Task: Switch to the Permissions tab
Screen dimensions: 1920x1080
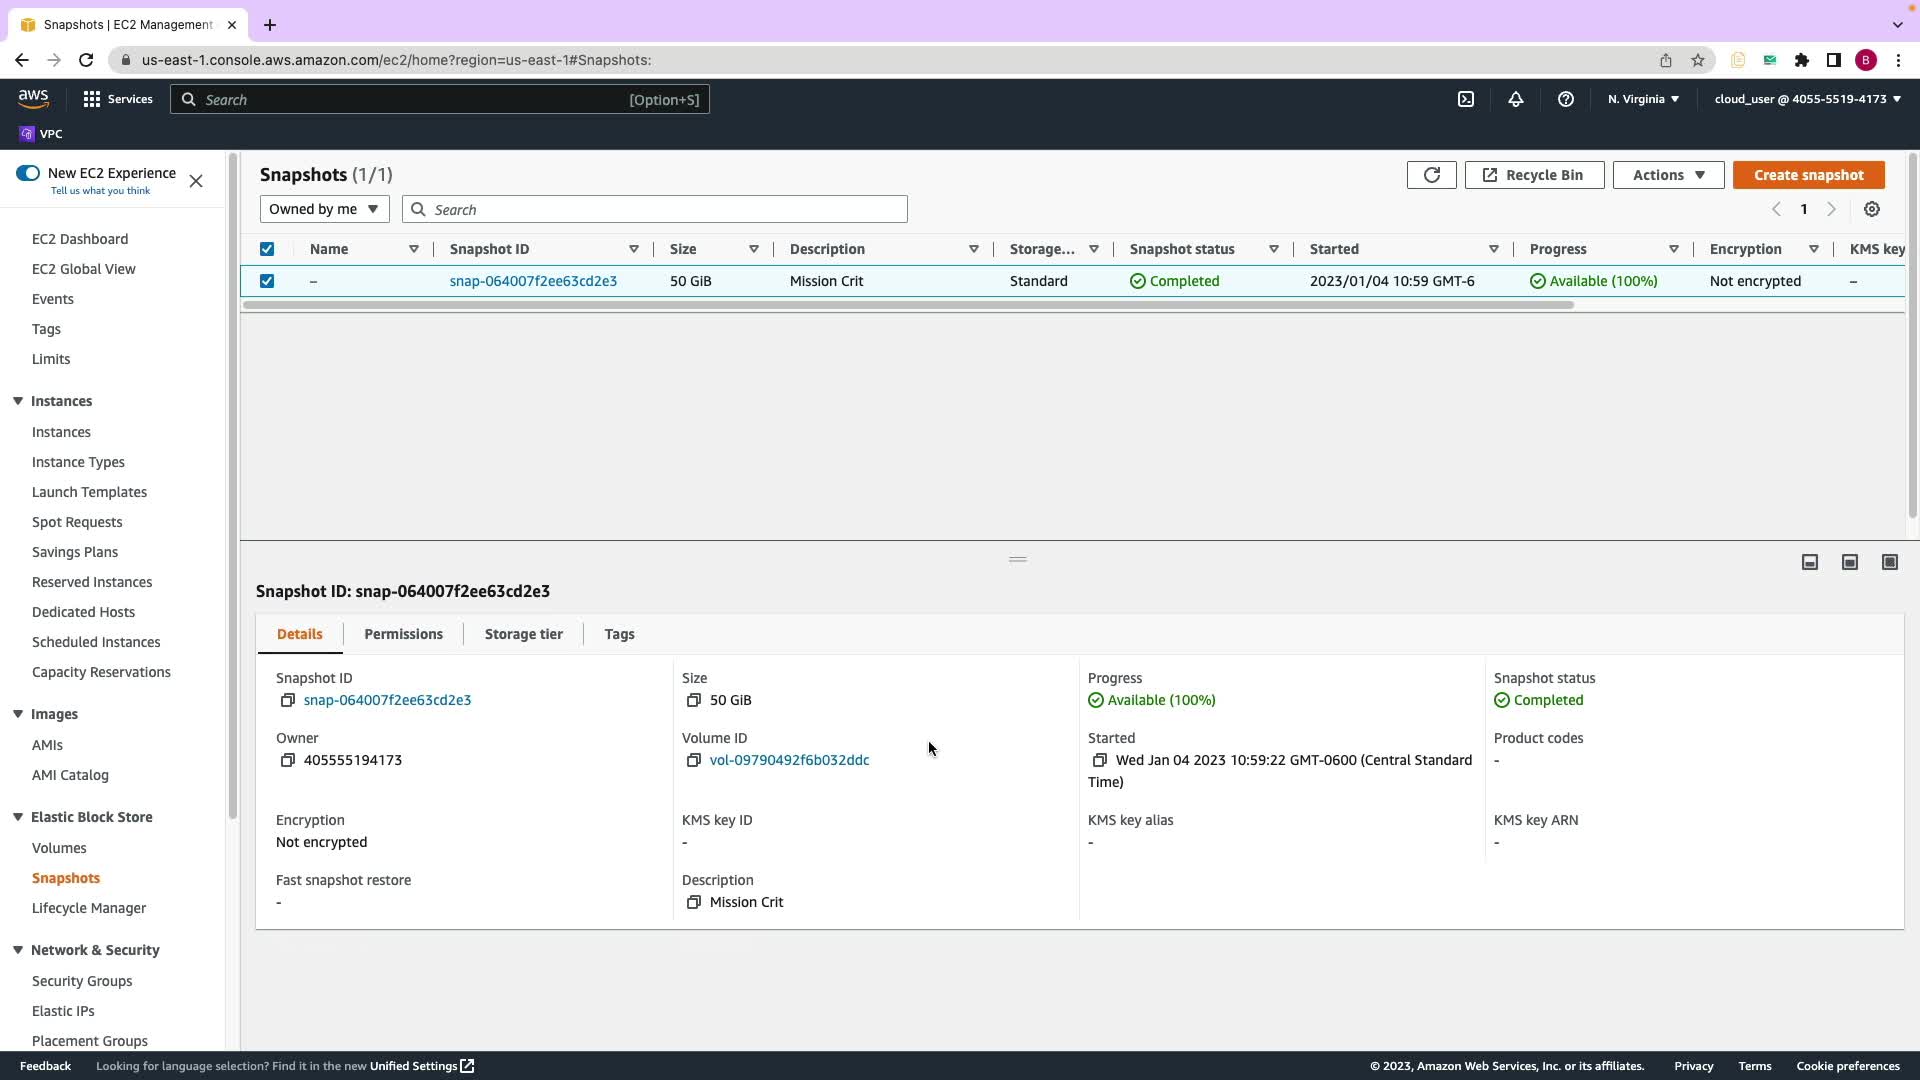Action: (403, 634)
